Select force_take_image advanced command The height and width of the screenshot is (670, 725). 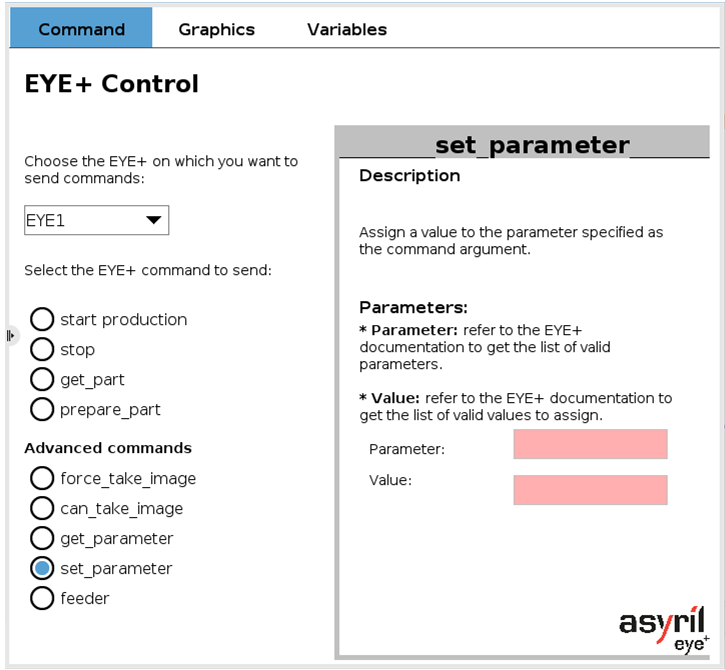point(42,479)
